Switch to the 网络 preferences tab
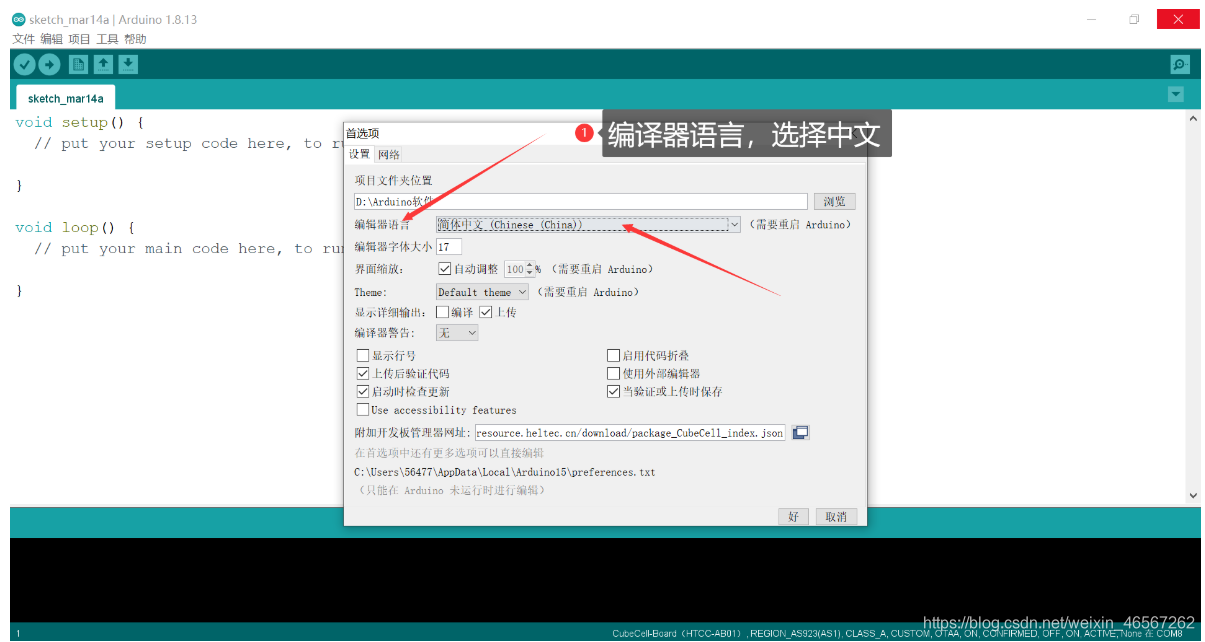Image resolution: width=1205 pixels, height=642 pixels. coord(389,154)
